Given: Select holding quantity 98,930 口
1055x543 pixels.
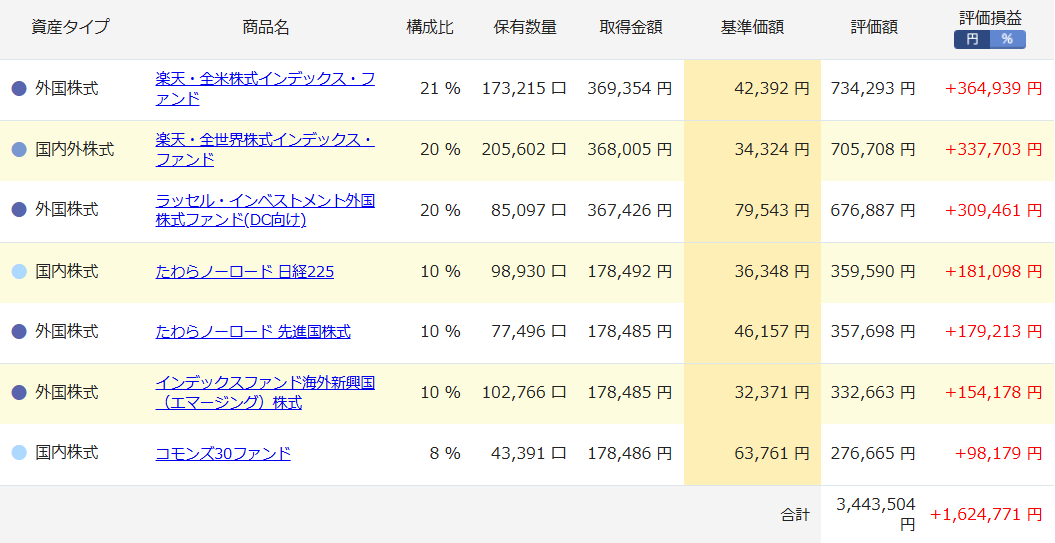Looking at the screenshot, I should click(x=529, y=271).
